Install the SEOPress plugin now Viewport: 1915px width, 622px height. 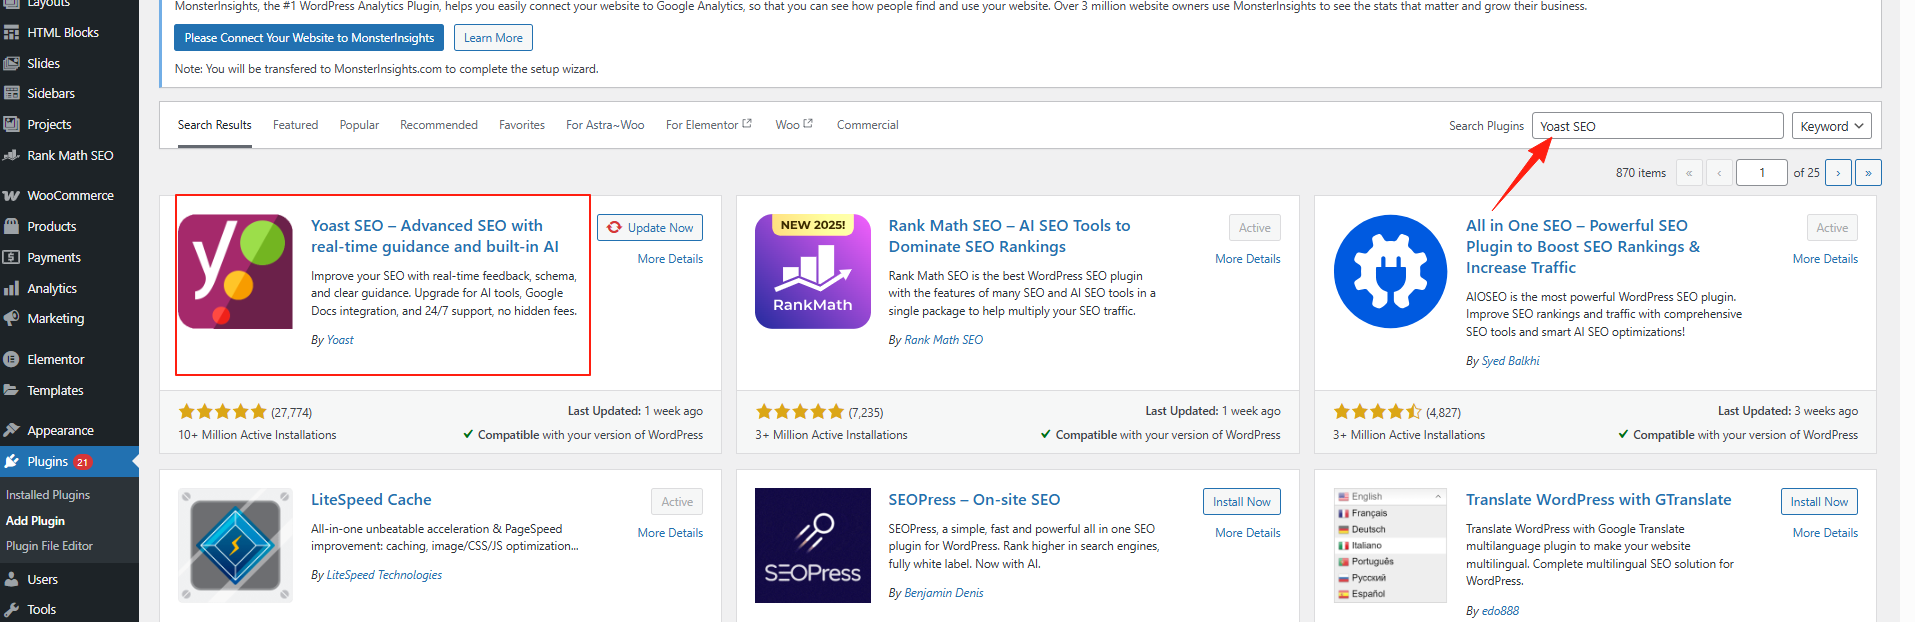click(1241, 502)
